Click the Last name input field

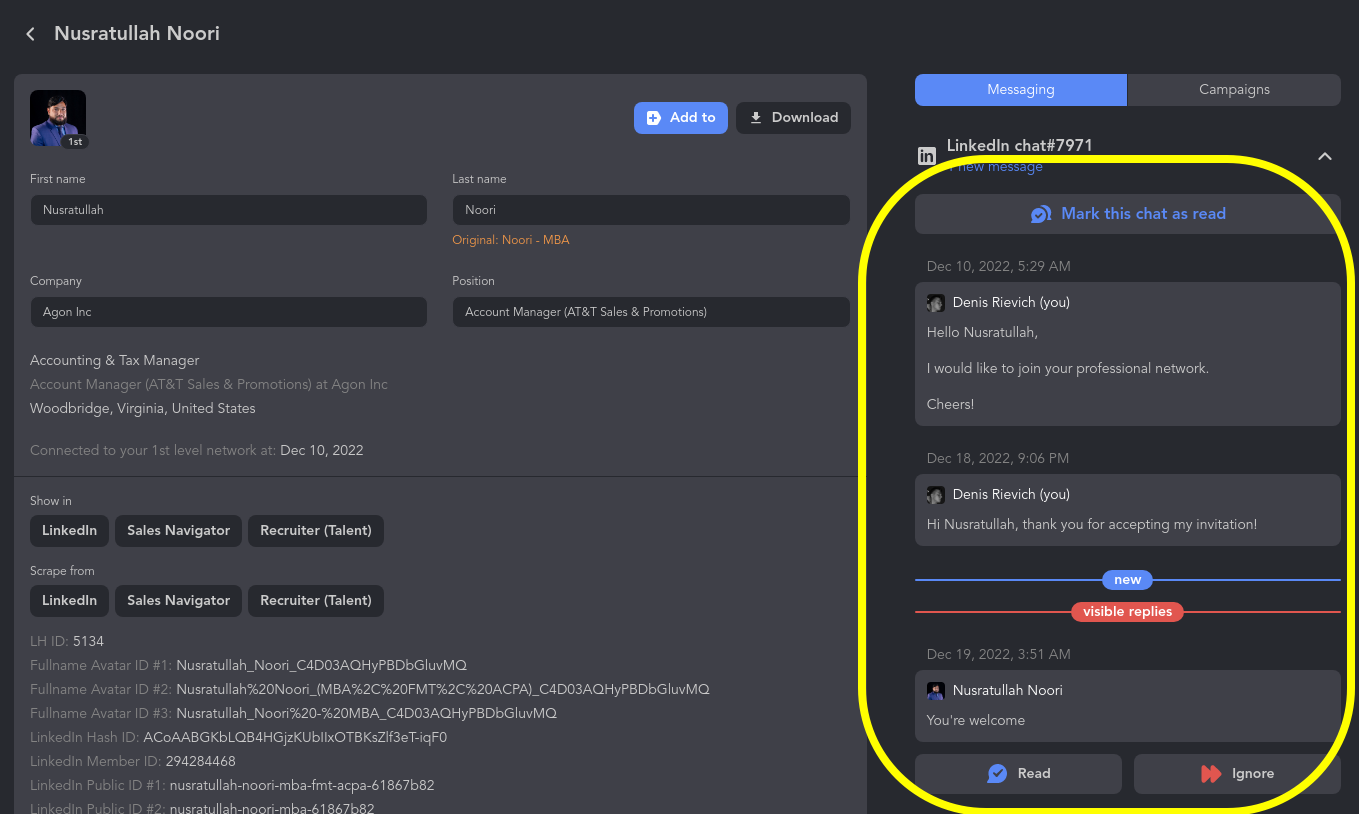651,210
